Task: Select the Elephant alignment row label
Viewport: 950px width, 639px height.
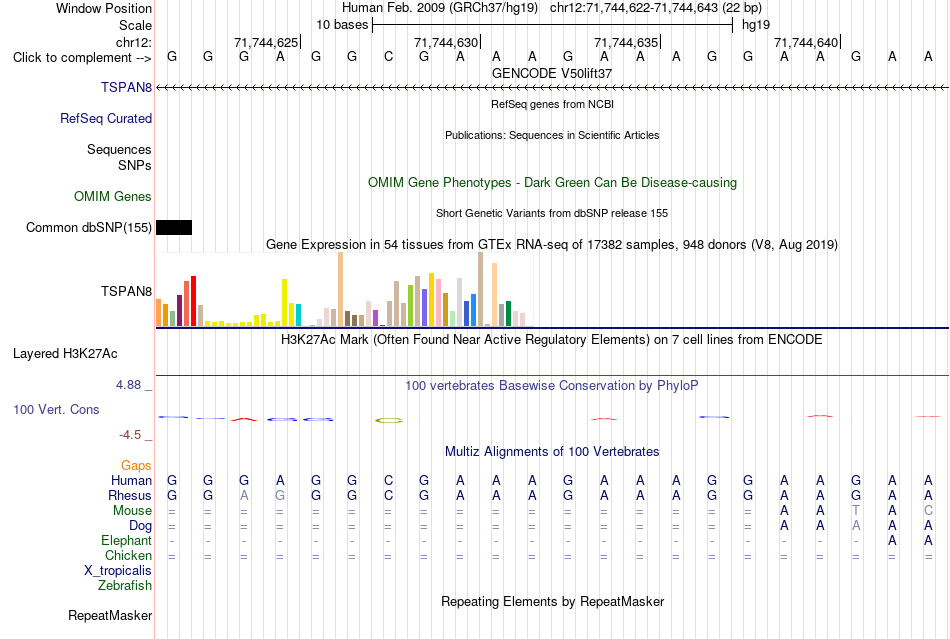Action: pyautogui.click(x=126, y=540)
